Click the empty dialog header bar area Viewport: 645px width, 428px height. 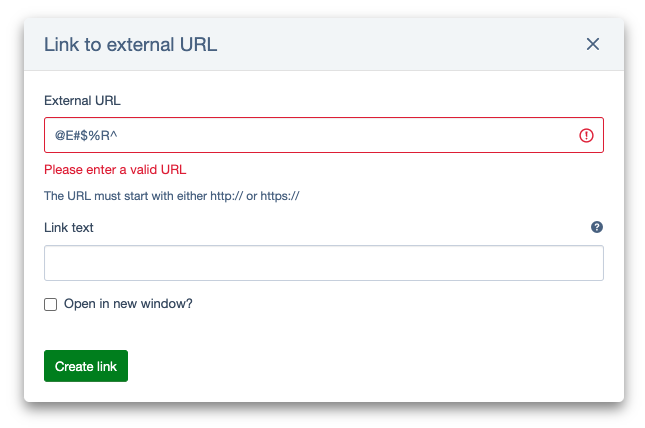(x=400, y=44)
